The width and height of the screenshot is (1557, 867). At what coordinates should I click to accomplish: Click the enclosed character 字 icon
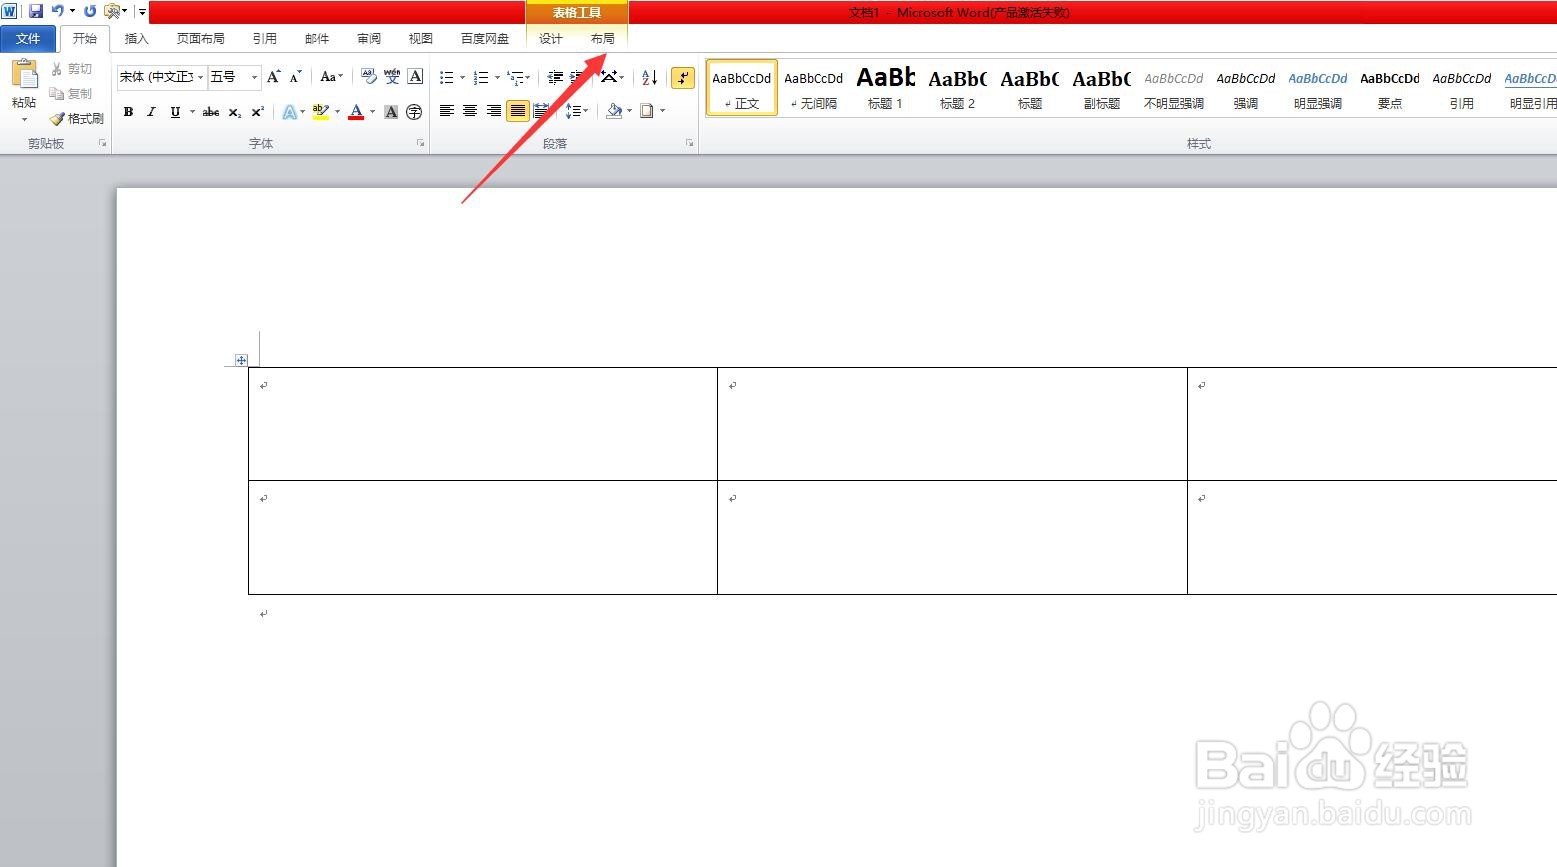pos(414,112)
